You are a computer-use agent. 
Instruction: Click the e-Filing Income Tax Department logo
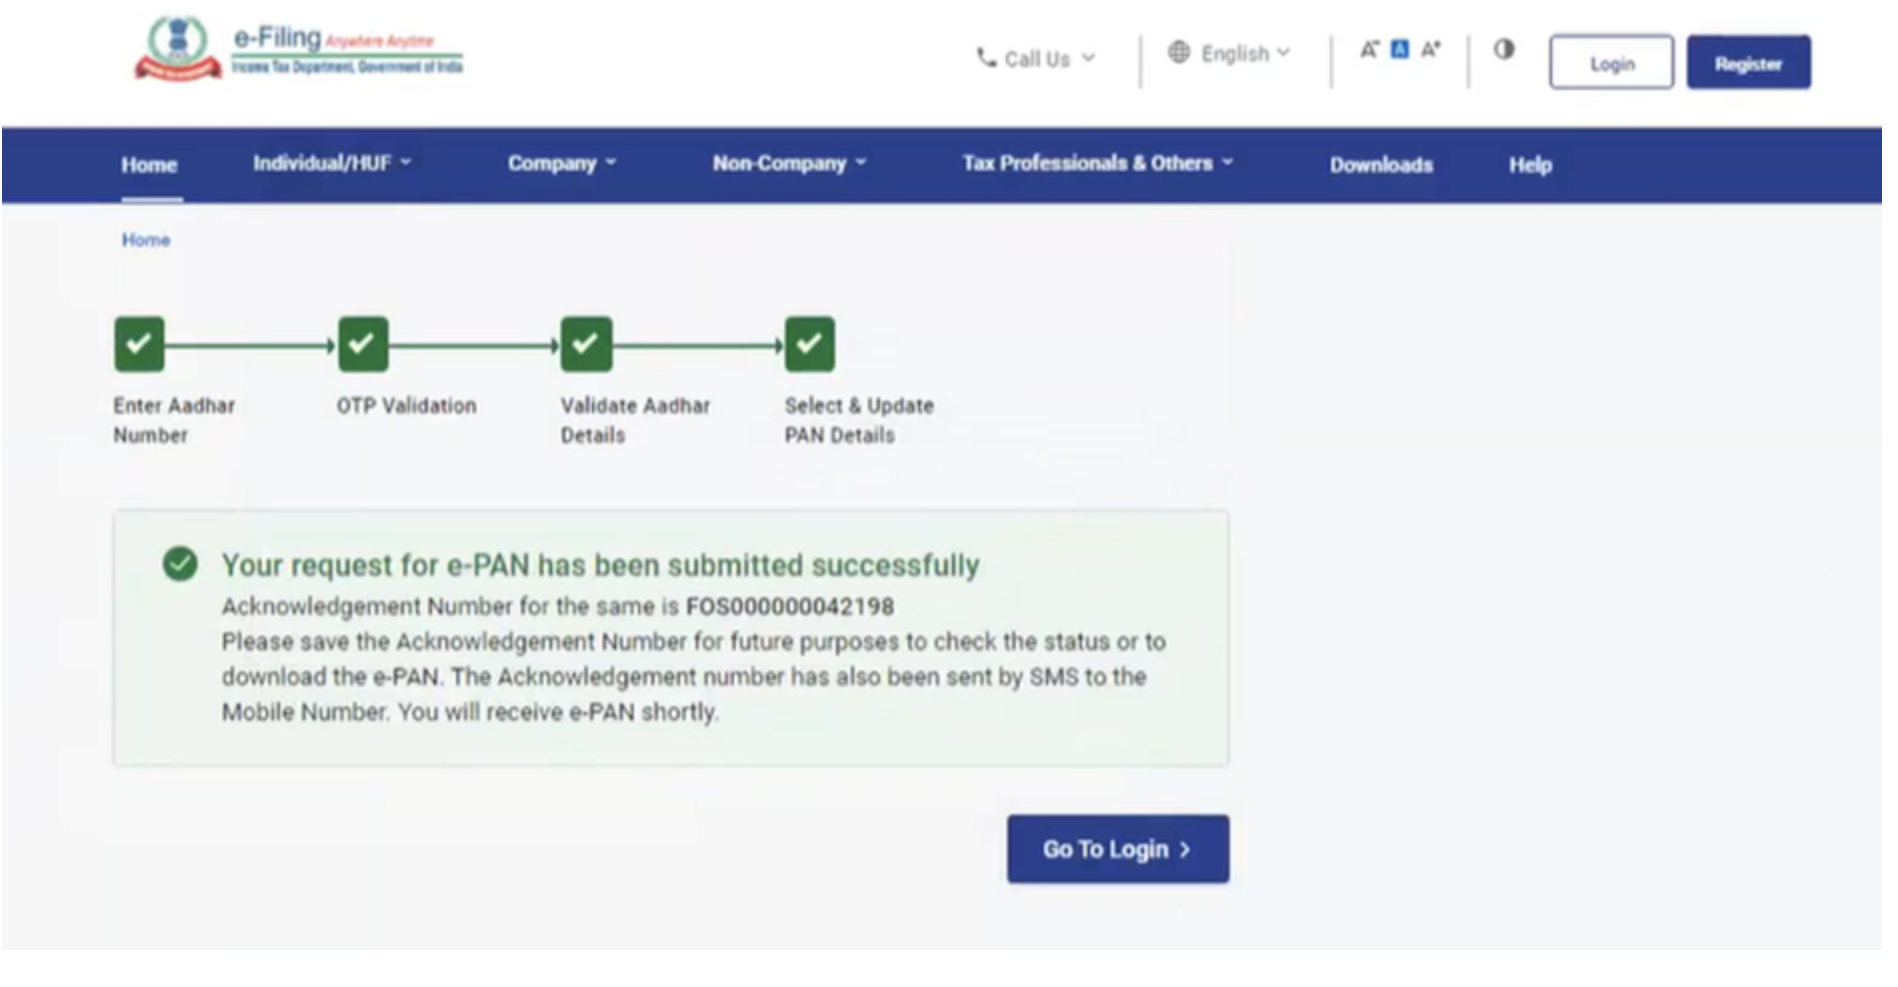(x=298, y=48)
